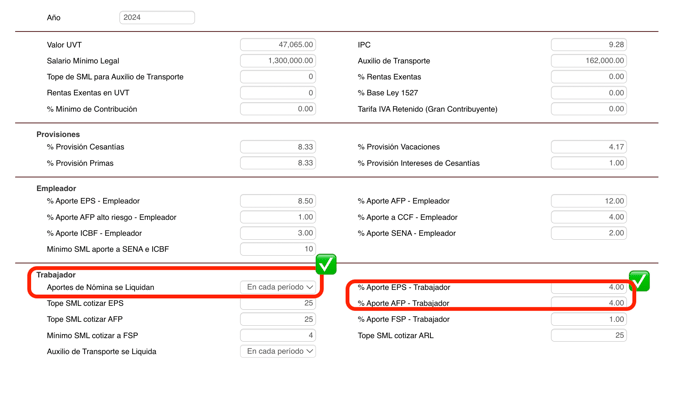Click the Rentas Exentas en UVT field
This screenshot has height=393, width=688.
pos(278,93)
